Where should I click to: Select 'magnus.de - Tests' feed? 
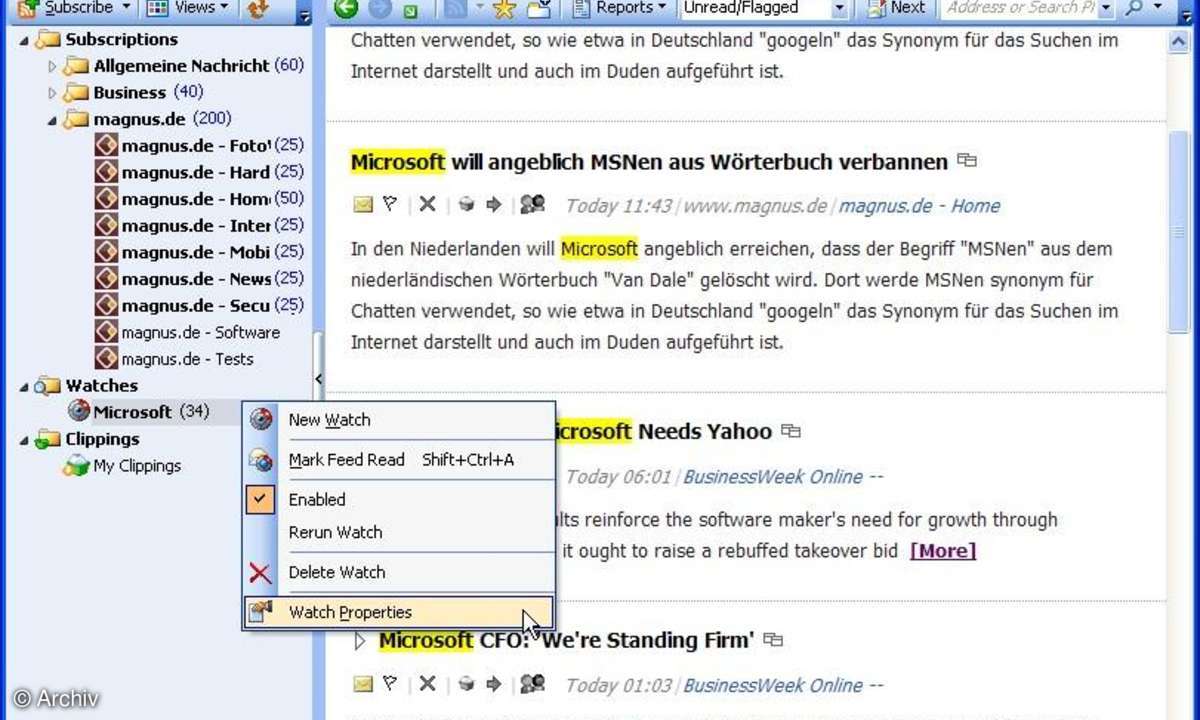pos(188,359)
